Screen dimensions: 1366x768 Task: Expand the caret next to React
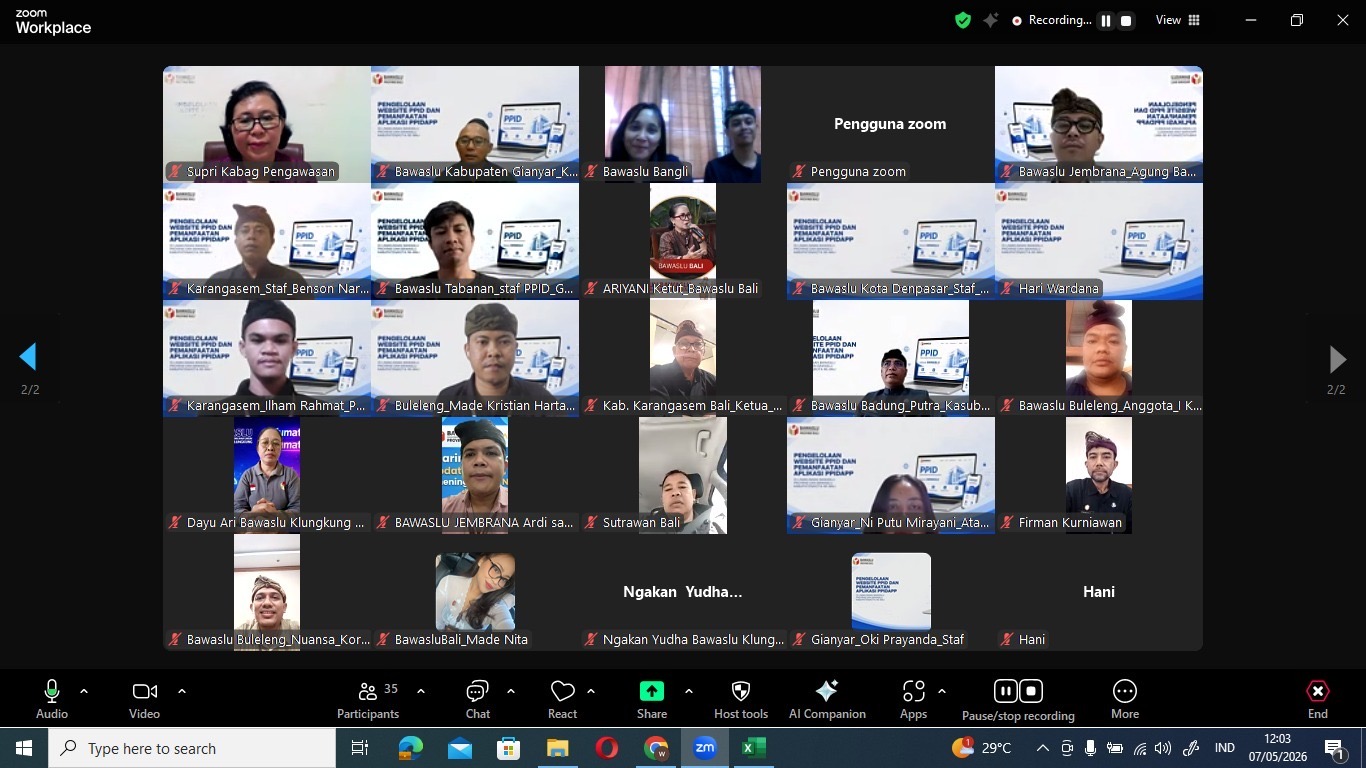click(591, 691)
